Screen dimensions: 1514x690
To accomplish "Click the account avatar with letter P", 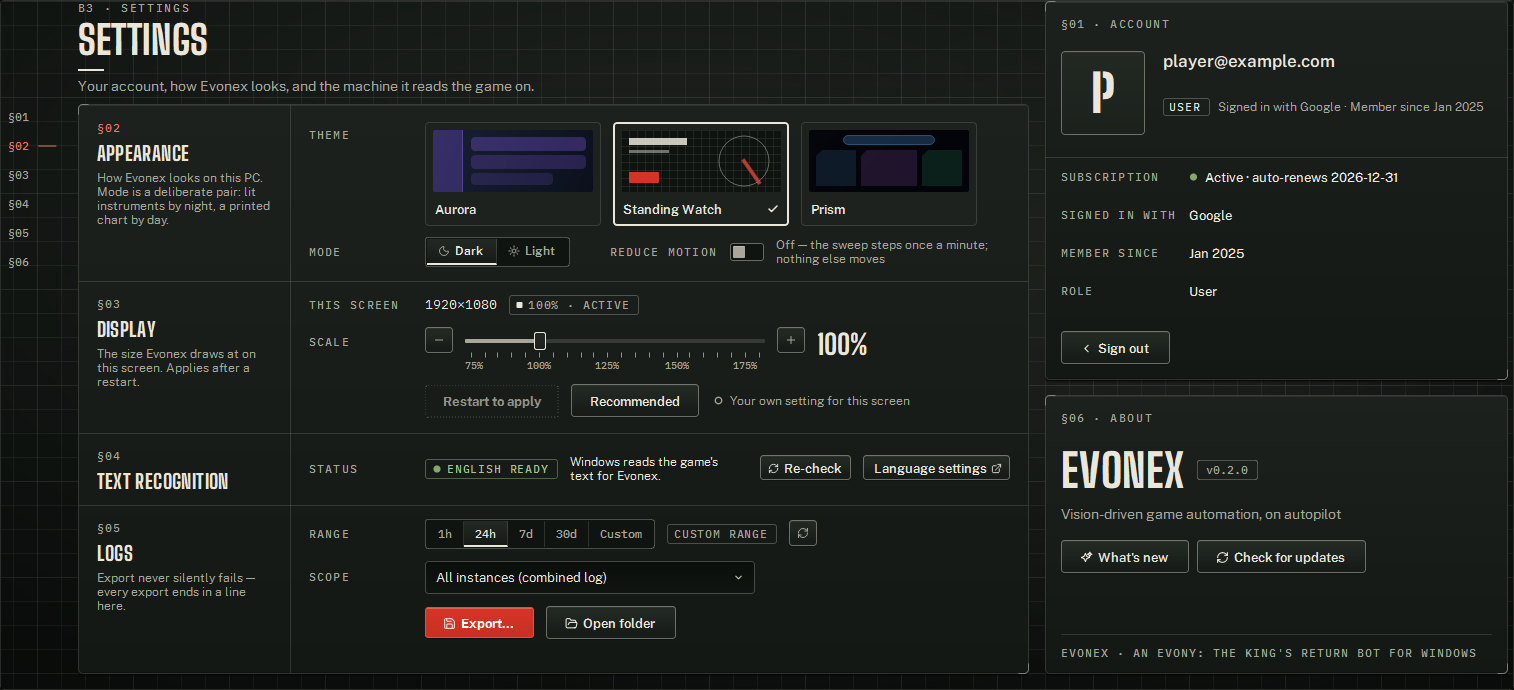I will click(1103, 93).
